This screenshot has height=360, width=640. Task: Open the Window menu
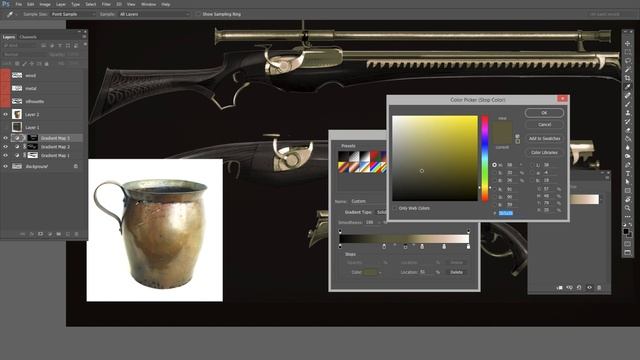point(149,4)
